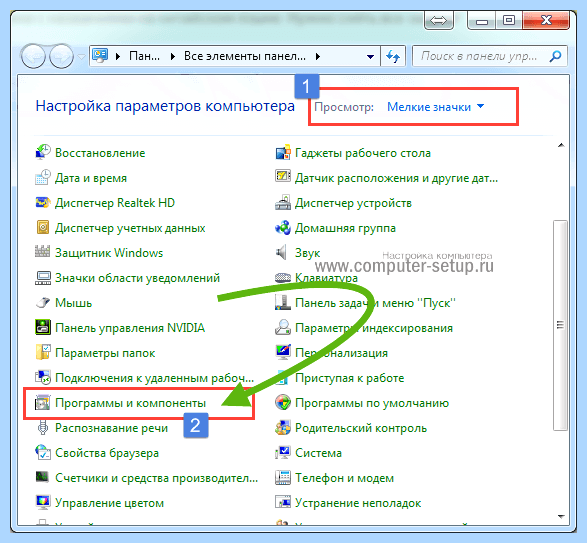Expand the arrow between Пан... and Все элементы

pos(173,57)
